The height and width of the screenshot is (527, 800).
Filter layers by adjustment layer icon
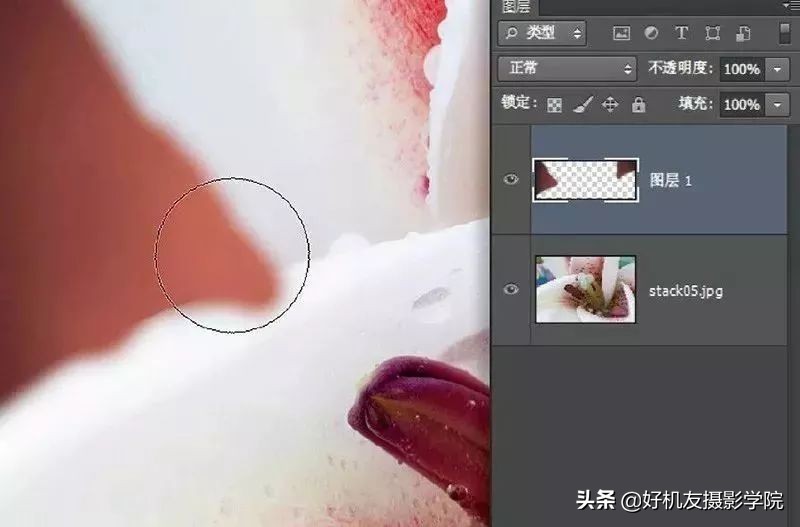click(x=651, y=33)
